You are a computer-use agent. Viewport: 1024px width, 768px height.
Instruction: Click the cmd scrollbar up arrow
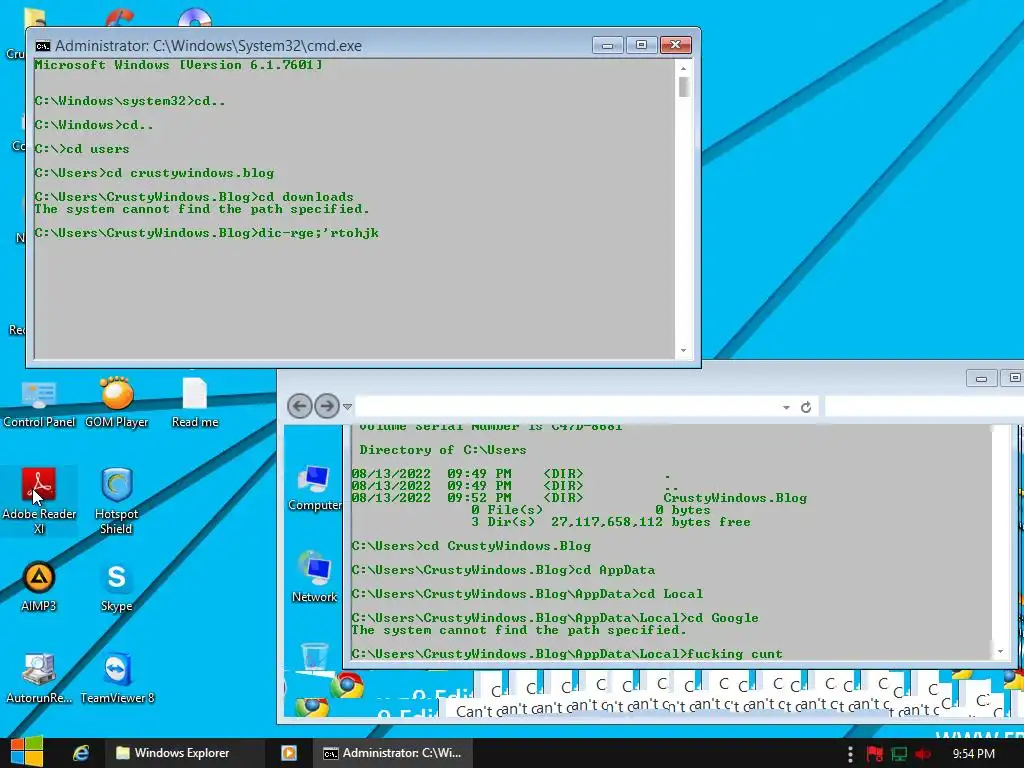coord(683,68)
